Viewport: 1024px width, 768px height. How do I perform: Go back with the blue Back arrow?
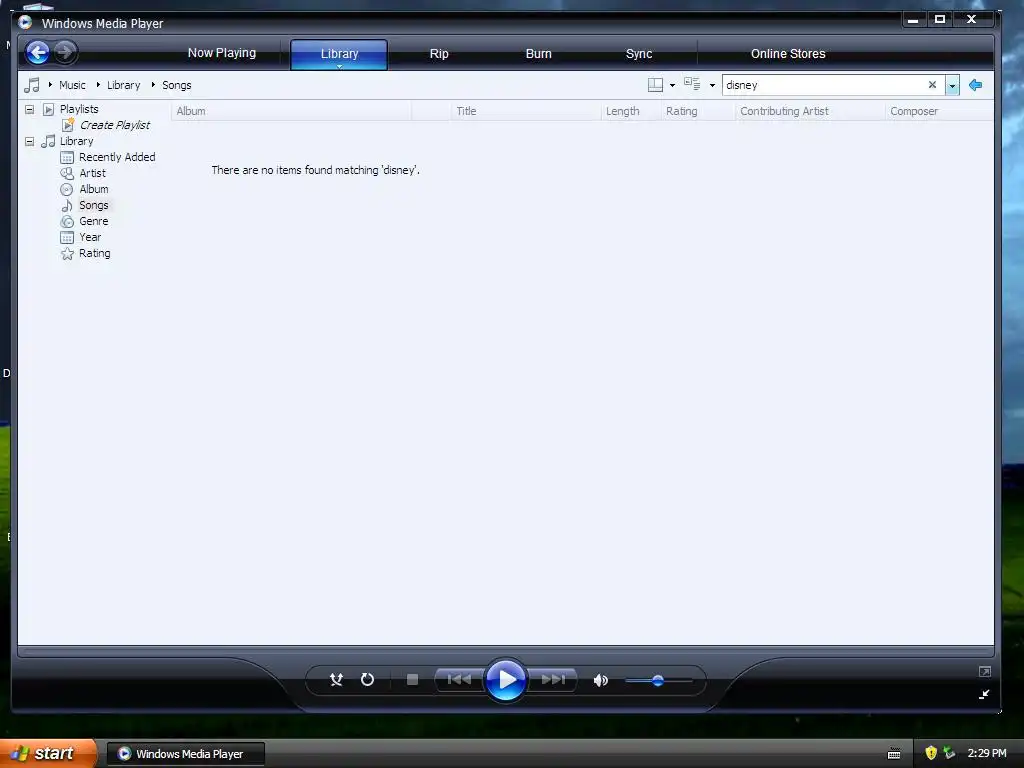[x=37, y=52]
